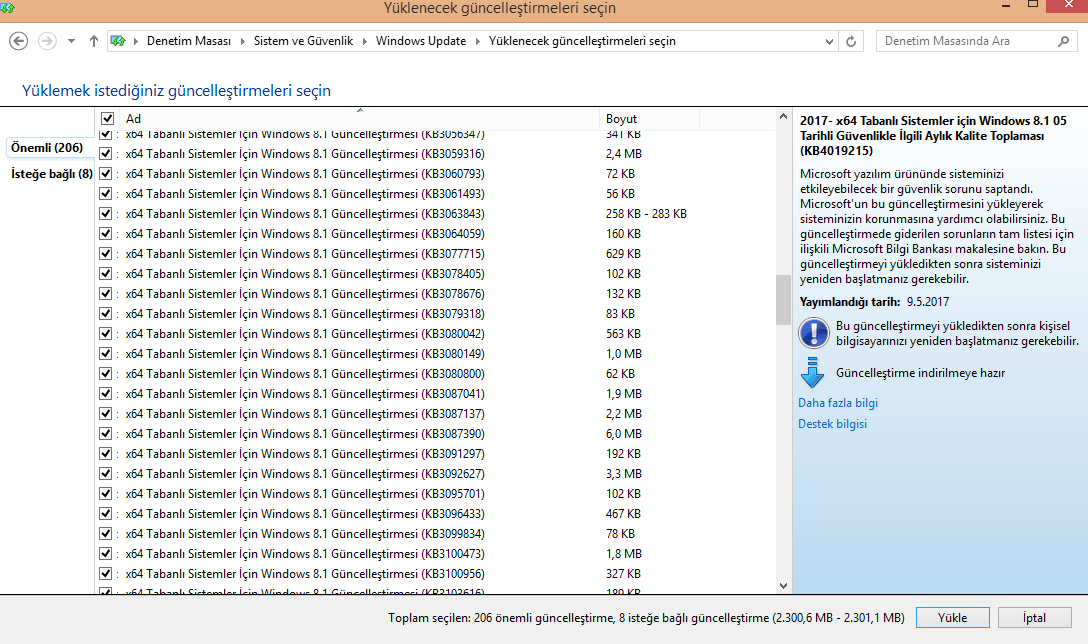Uncheck the KB3061493 update checkbox
1088x644 pixels.
click(105, 194)
